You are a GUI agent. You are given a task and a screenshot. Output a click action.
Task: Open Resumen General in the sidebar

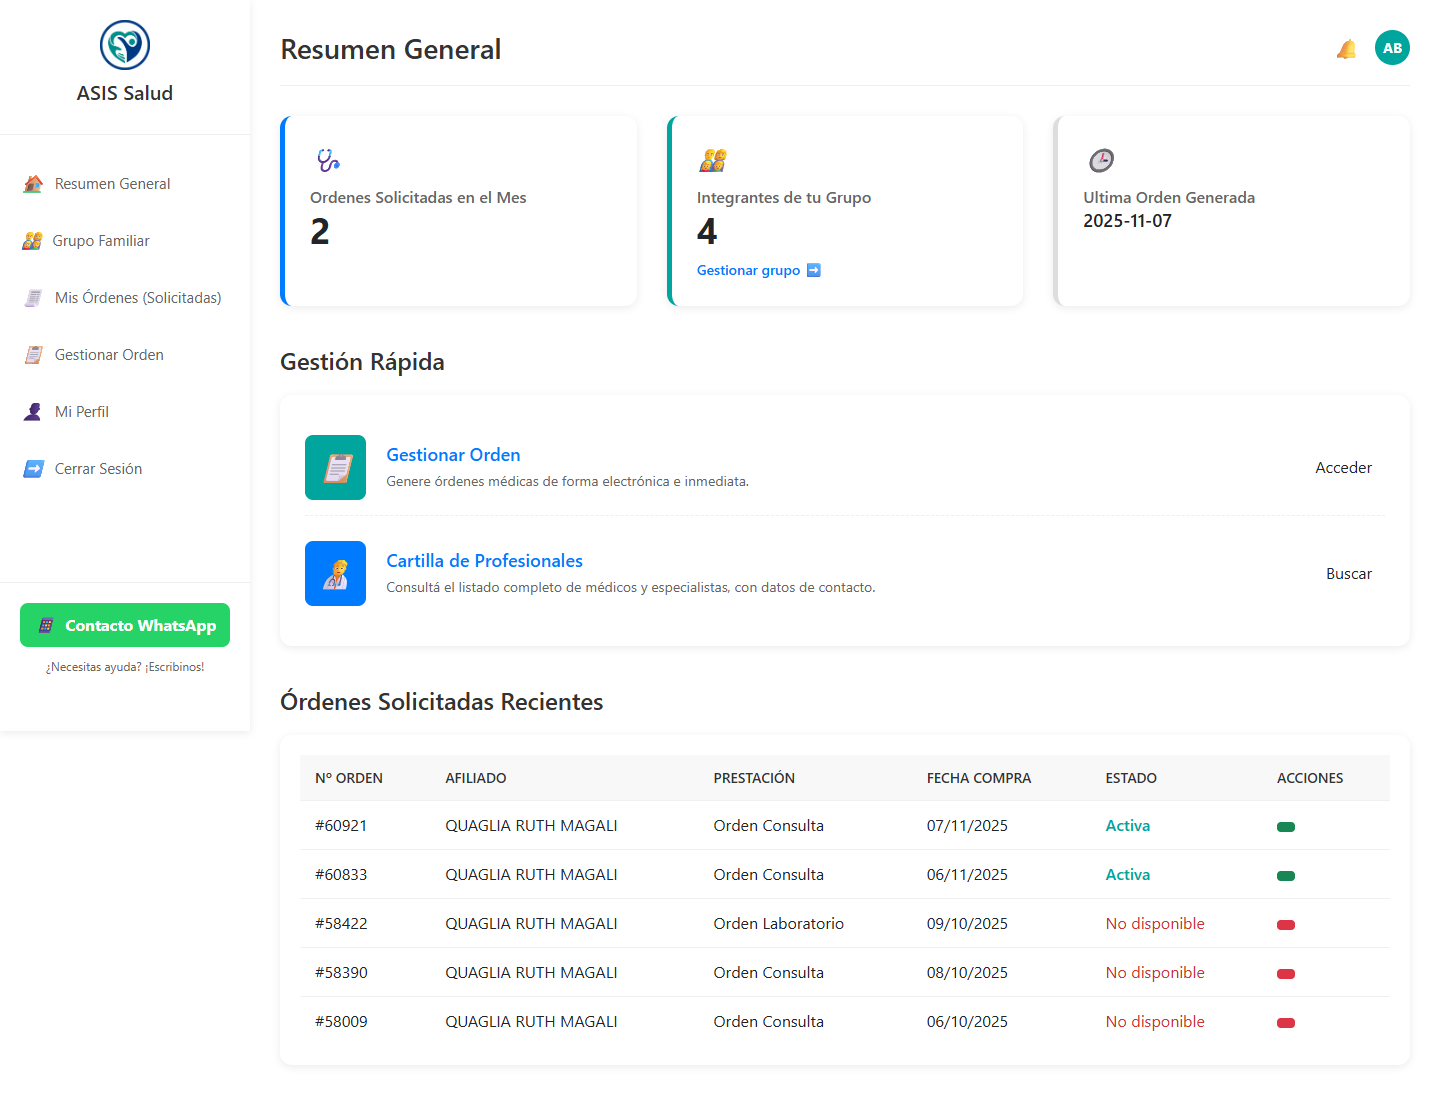point(112,184)
